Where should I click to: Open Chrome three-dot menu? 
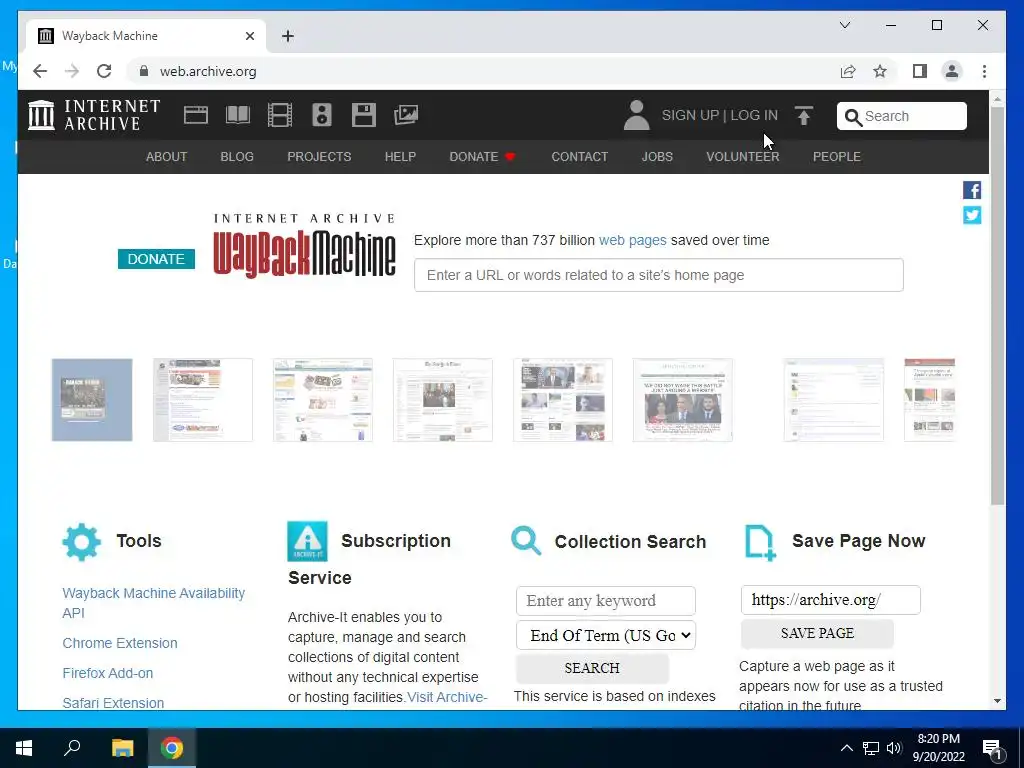[x=984, y=71]
